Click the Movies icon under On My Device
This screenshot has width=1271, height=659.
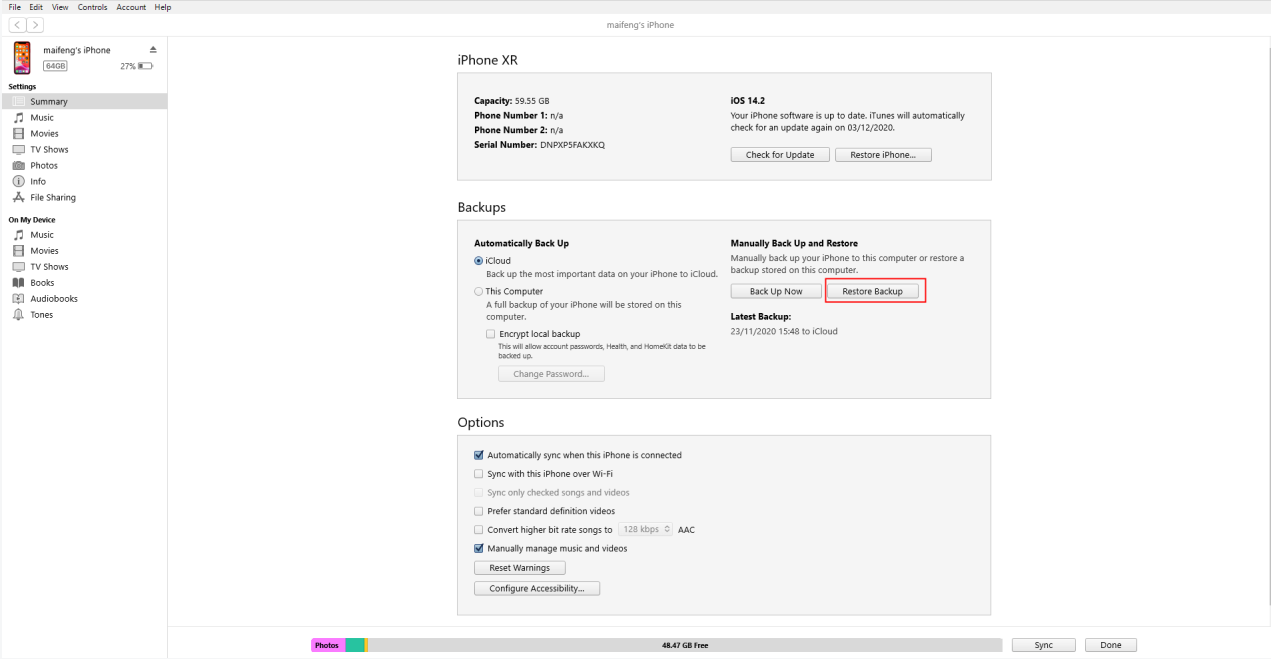point(18,251)
